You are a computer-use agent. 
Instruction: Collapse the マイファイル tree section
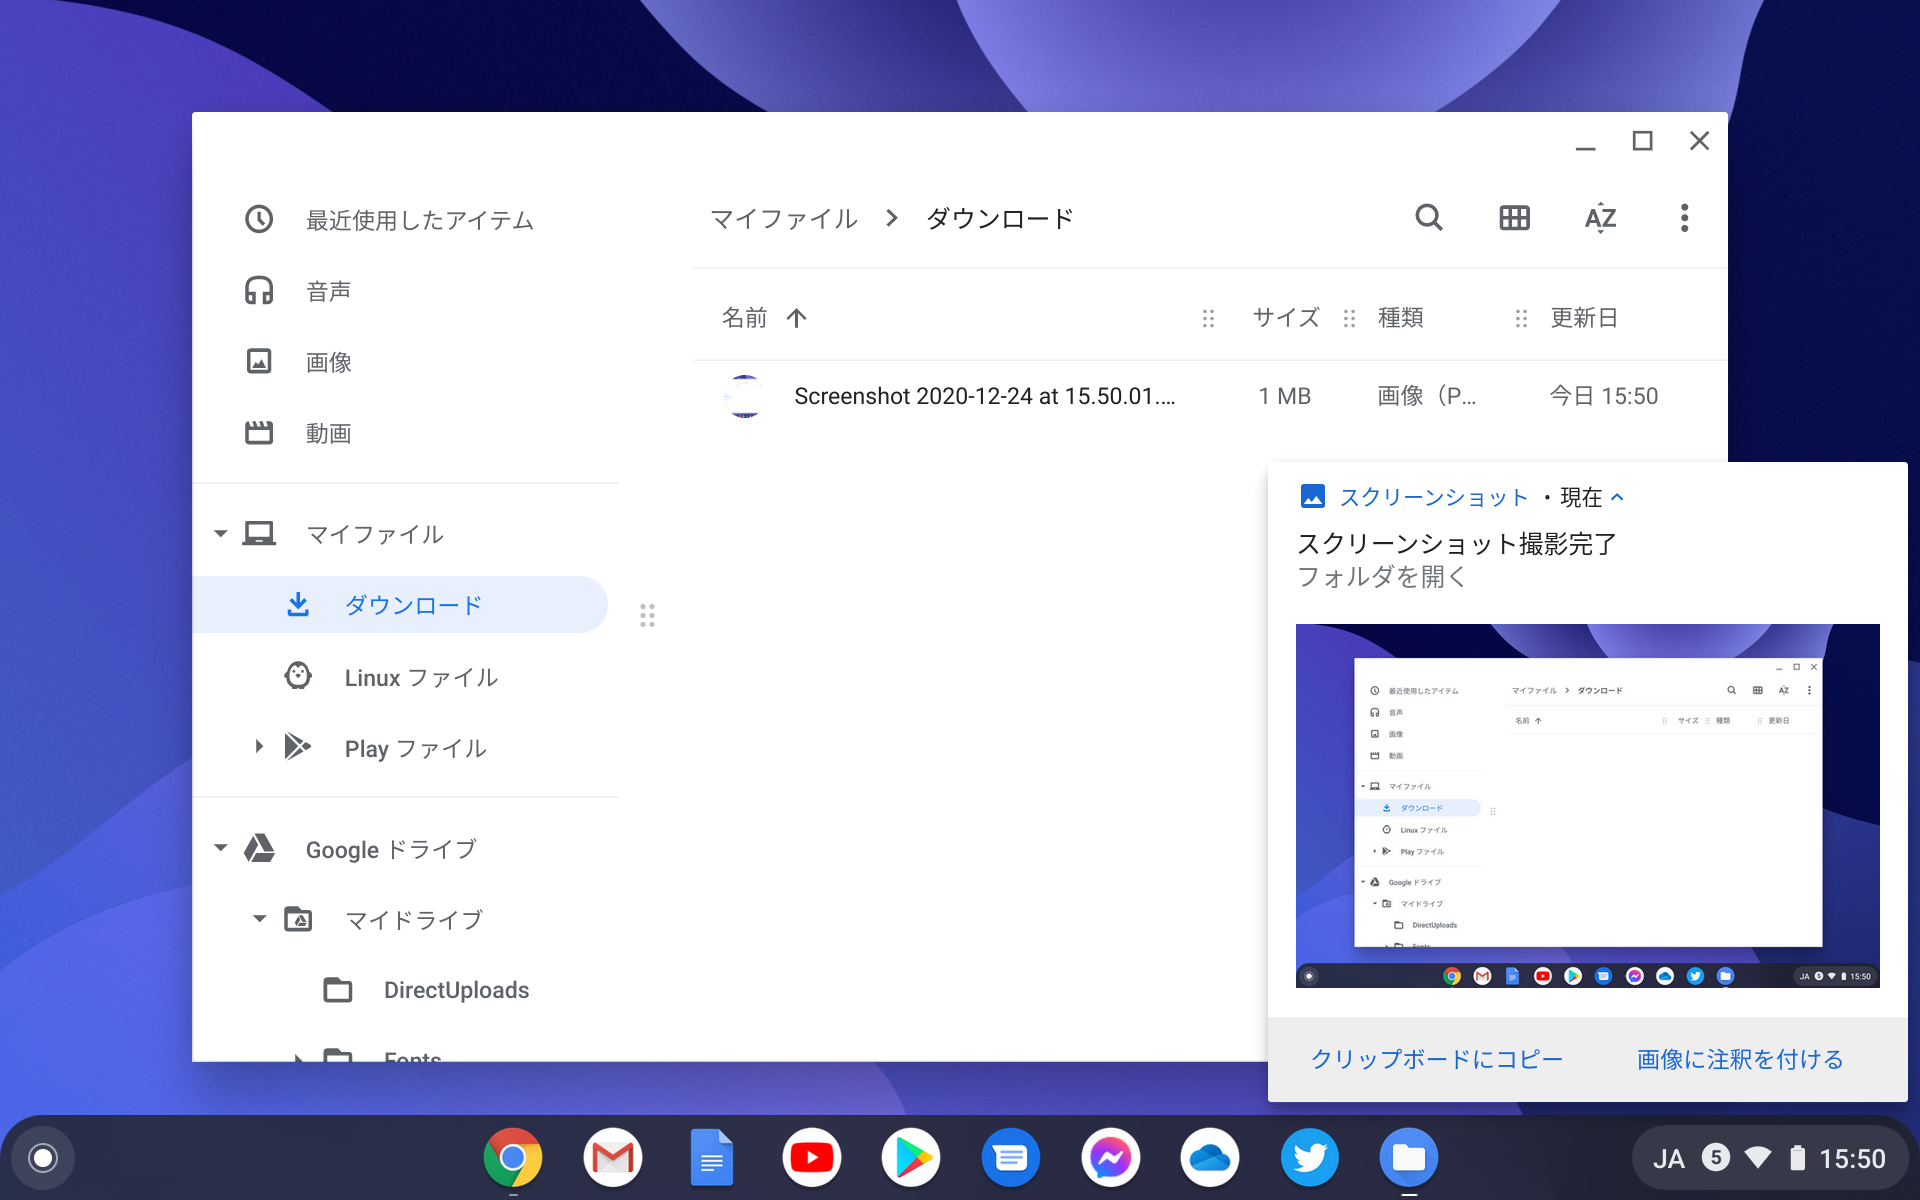(x=221, y=533)
